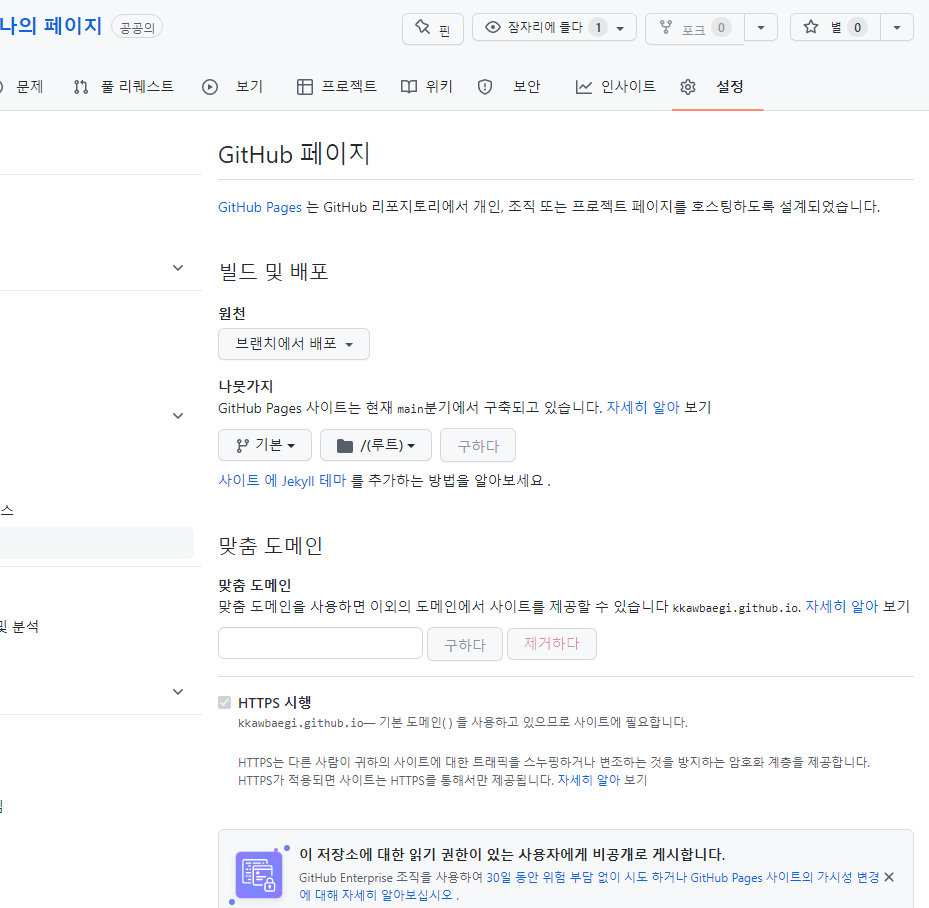The height and width of the screenshot is (908, 929).
Task: Click the star count badge 0
Action: click(x=857, y=27)
